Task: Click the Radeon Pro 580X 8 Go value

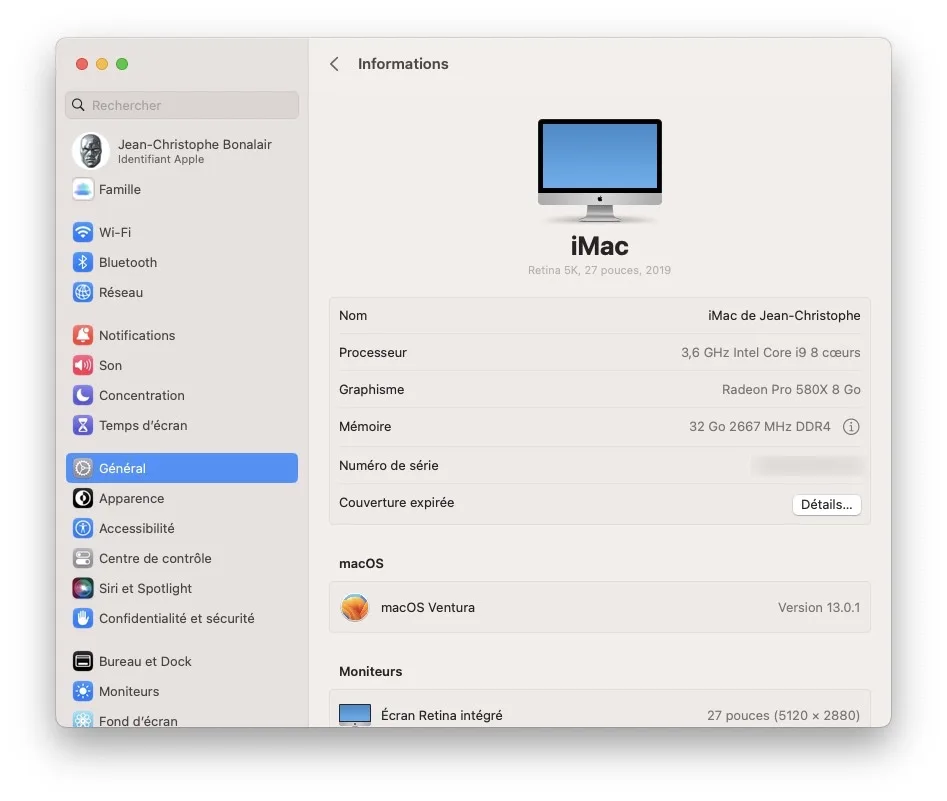Action: (791, 389)
